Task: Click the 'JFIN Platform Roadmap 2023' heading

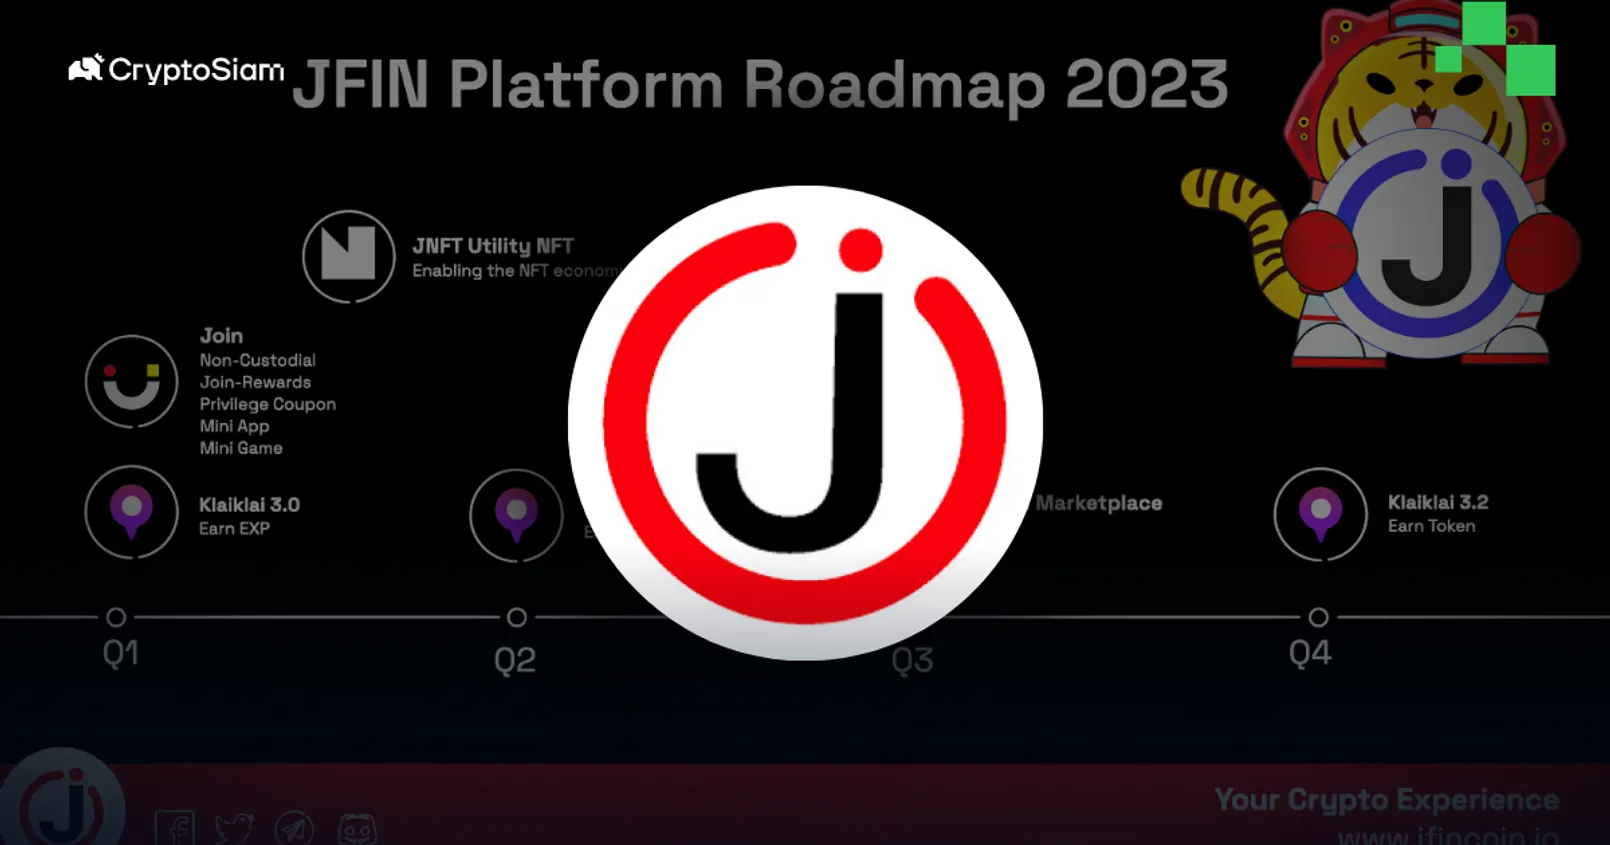Action: point(760,85)
